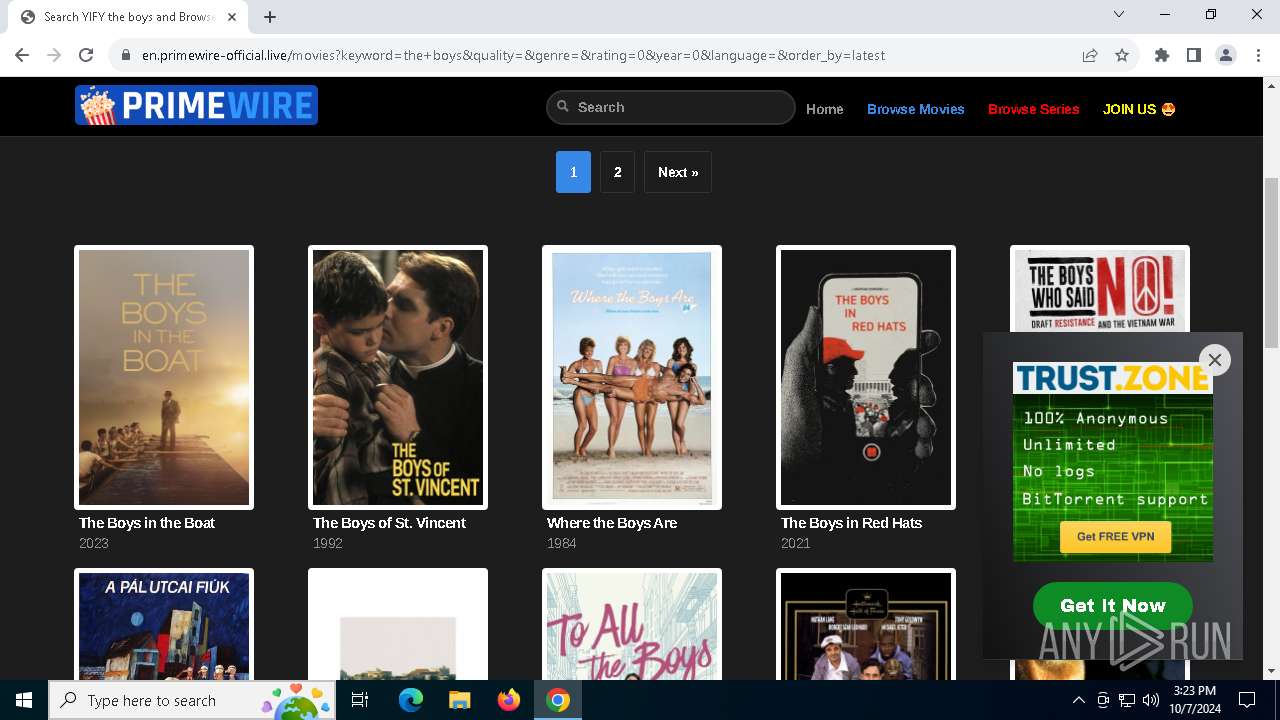Click the Next » pagination button
Image resolution: width=1280 pixels, height=720 pixels.
tap(678, 172)
